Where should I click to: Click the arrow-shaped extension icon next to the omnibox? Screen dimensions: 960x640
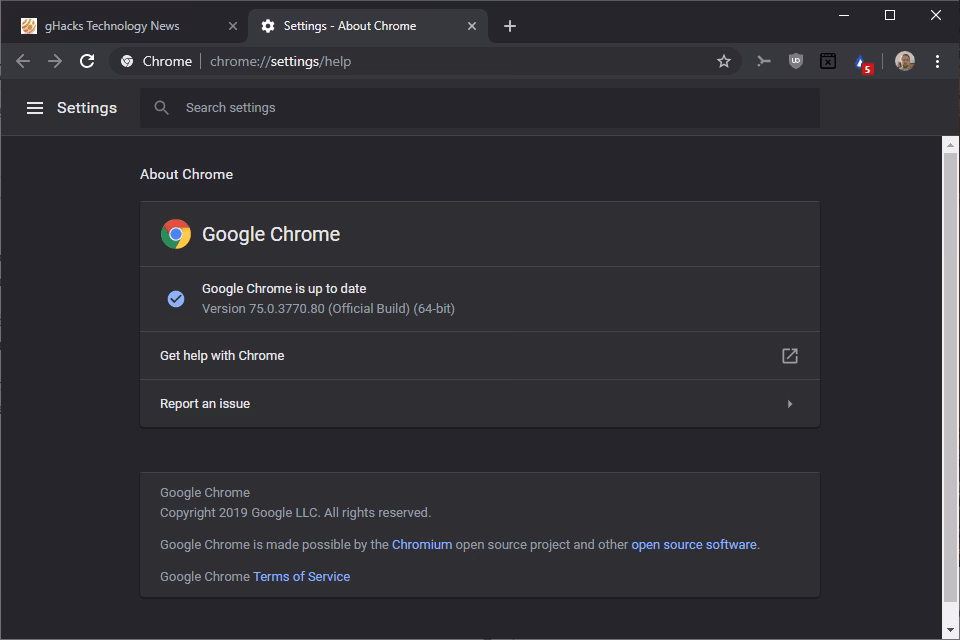[x=763, y=61]
